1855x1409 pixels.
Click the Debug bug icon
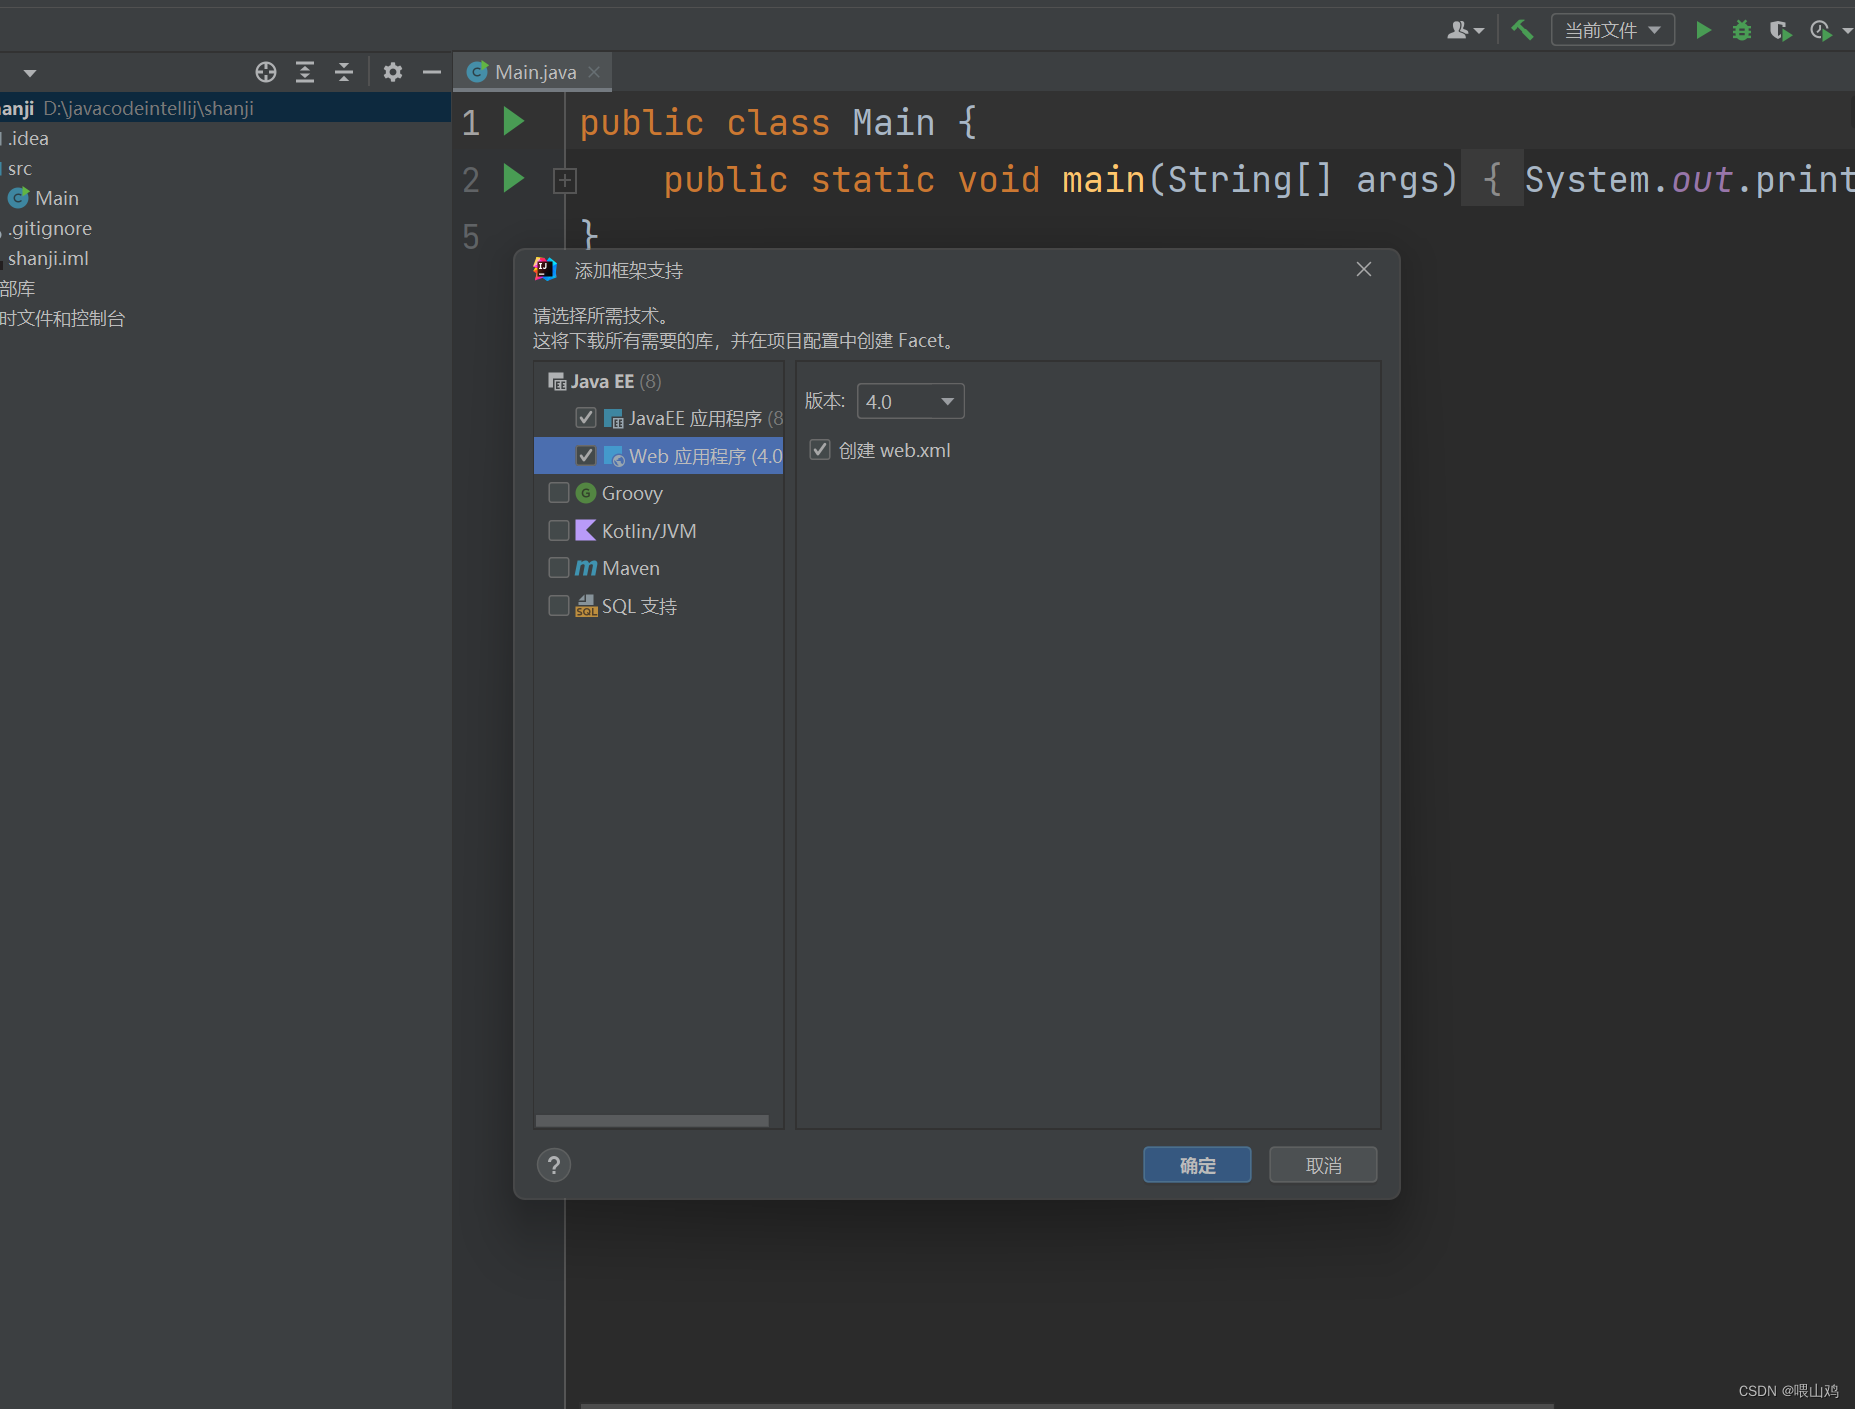tap(1742, 30)
